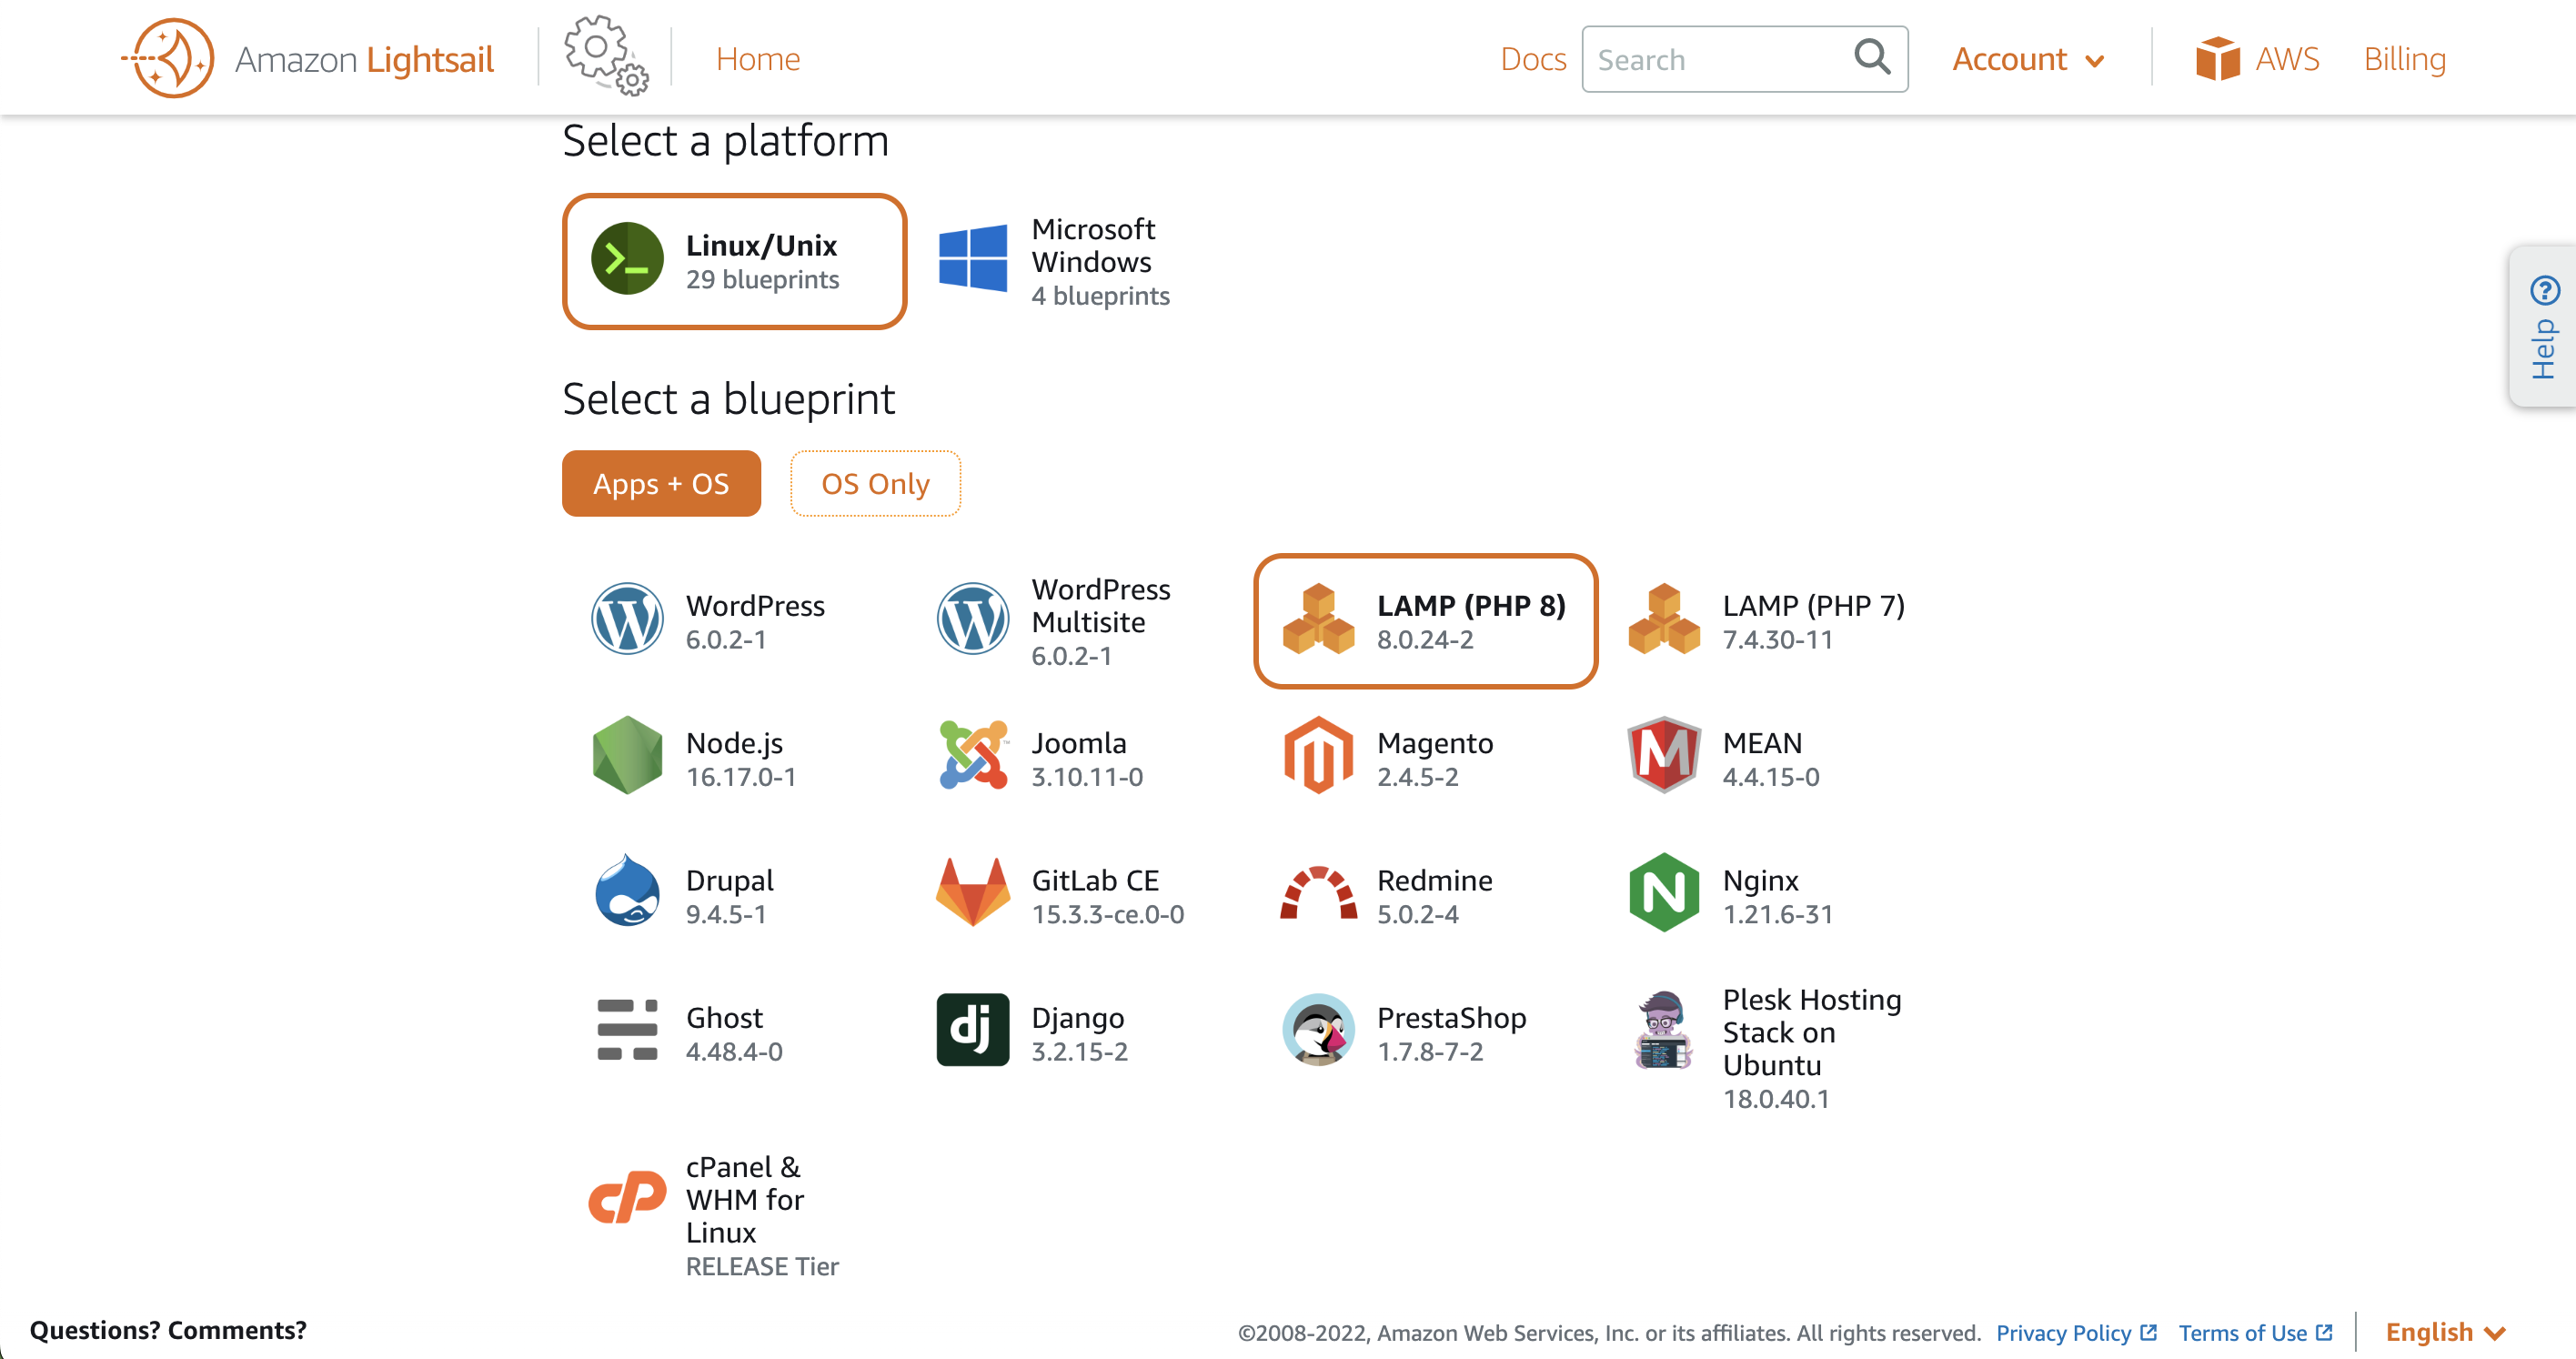Screen dimensions: 2576x1359
Task: Click the WordPress Multisite 6.0.2-1 label
Action: (1100, 621)
